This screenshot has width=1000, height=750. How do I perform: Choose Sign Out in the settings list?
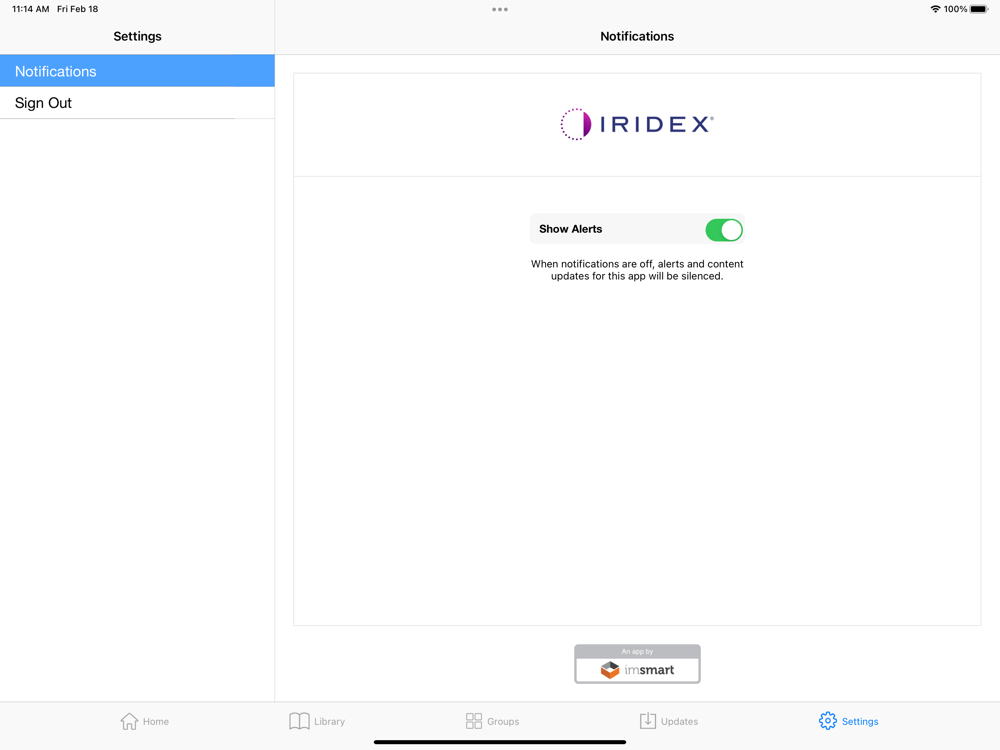[x=137, y=103]
